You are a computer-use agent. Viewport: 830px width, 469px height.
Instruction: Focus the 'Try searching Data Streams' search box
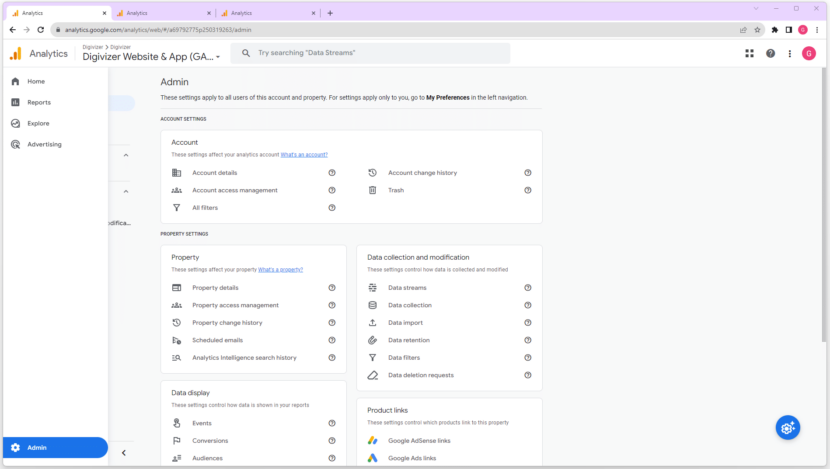371,53
